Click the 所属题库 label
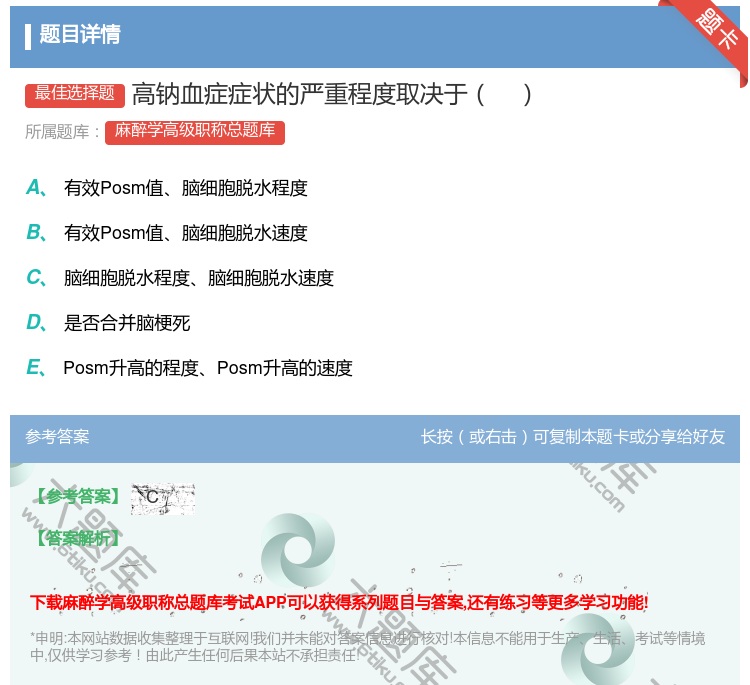Viewport: 750px width, 685px height. pyautogui.click(x=63, y=132)
